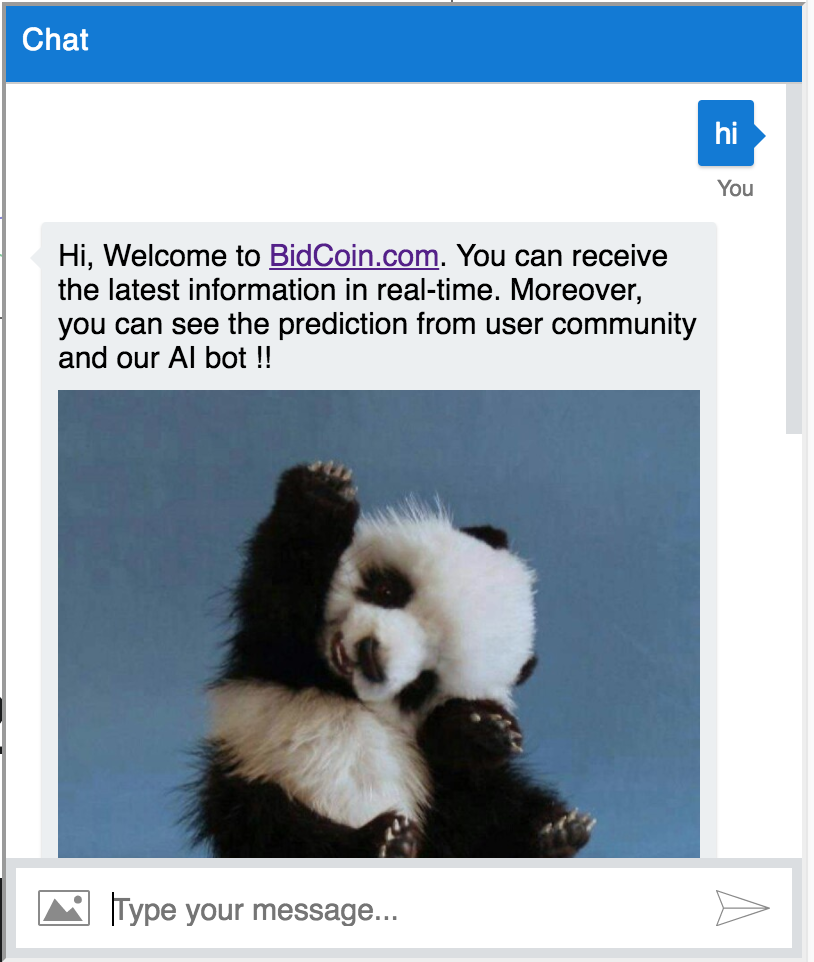Viewport: 814px width, 962px height.
Task: Open the BidCoin.com link
Action: coord(354,256)
